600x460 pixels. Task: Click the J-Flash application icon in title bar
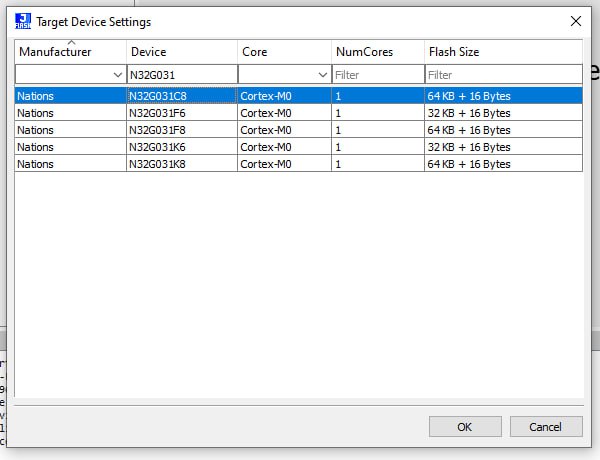pyautogui.click(x=23, y=20)
